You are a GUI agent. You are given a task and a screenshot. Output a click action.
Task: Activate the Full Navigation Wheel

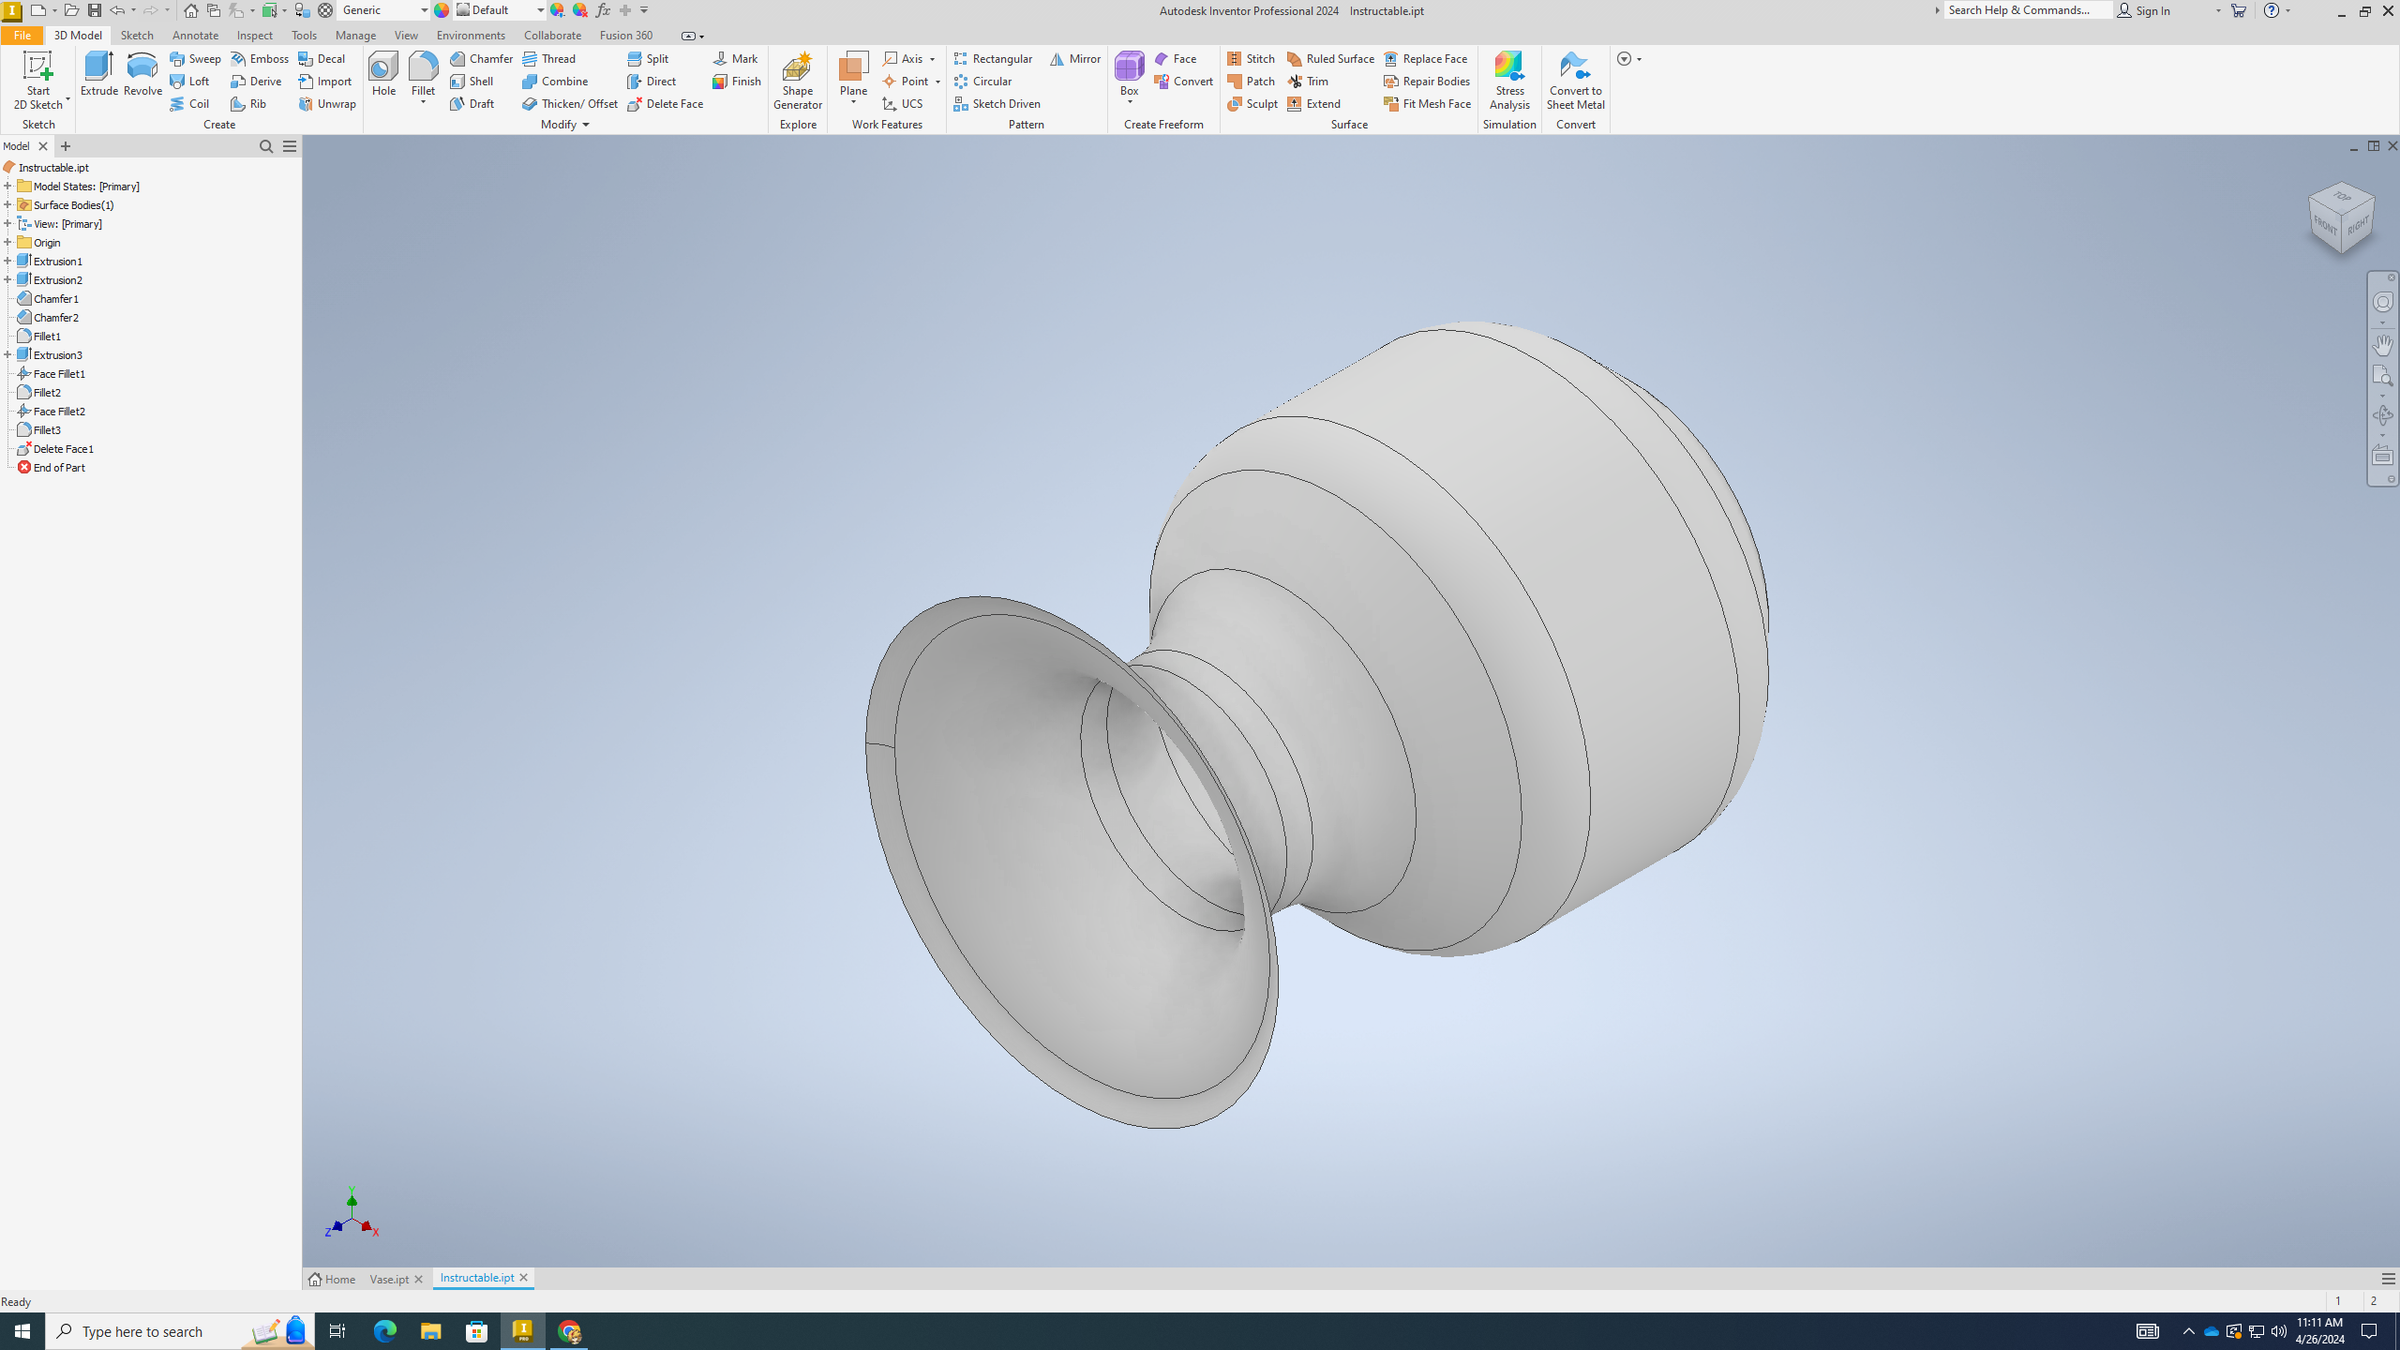(2383, 301)
